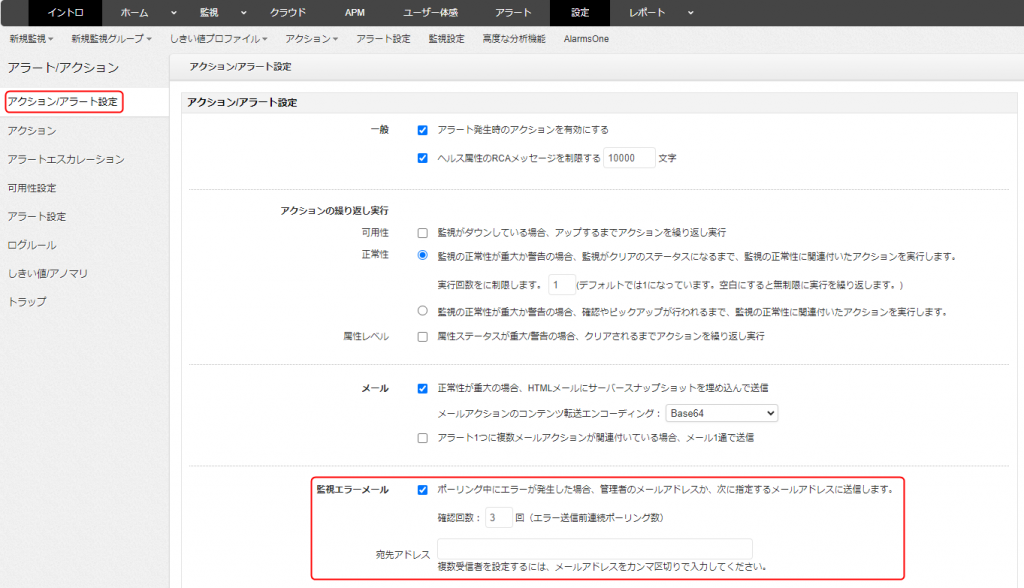This screenshot has height=588, width=1024.
Task: Expand the ホーム tab dropdown arrow
Action: click(x=174, y=12)
